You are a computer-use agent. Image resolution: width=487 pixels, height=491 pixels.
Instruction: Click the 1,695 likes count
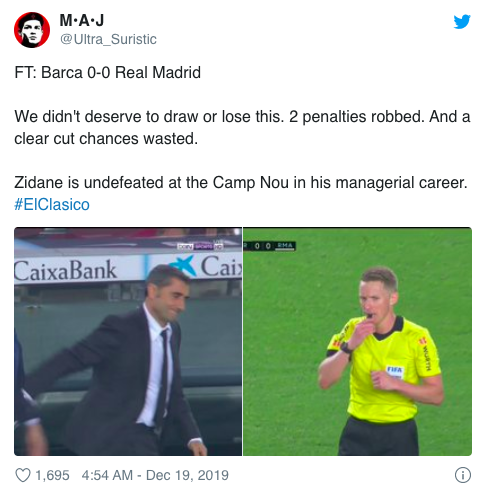tap(52, 475)
